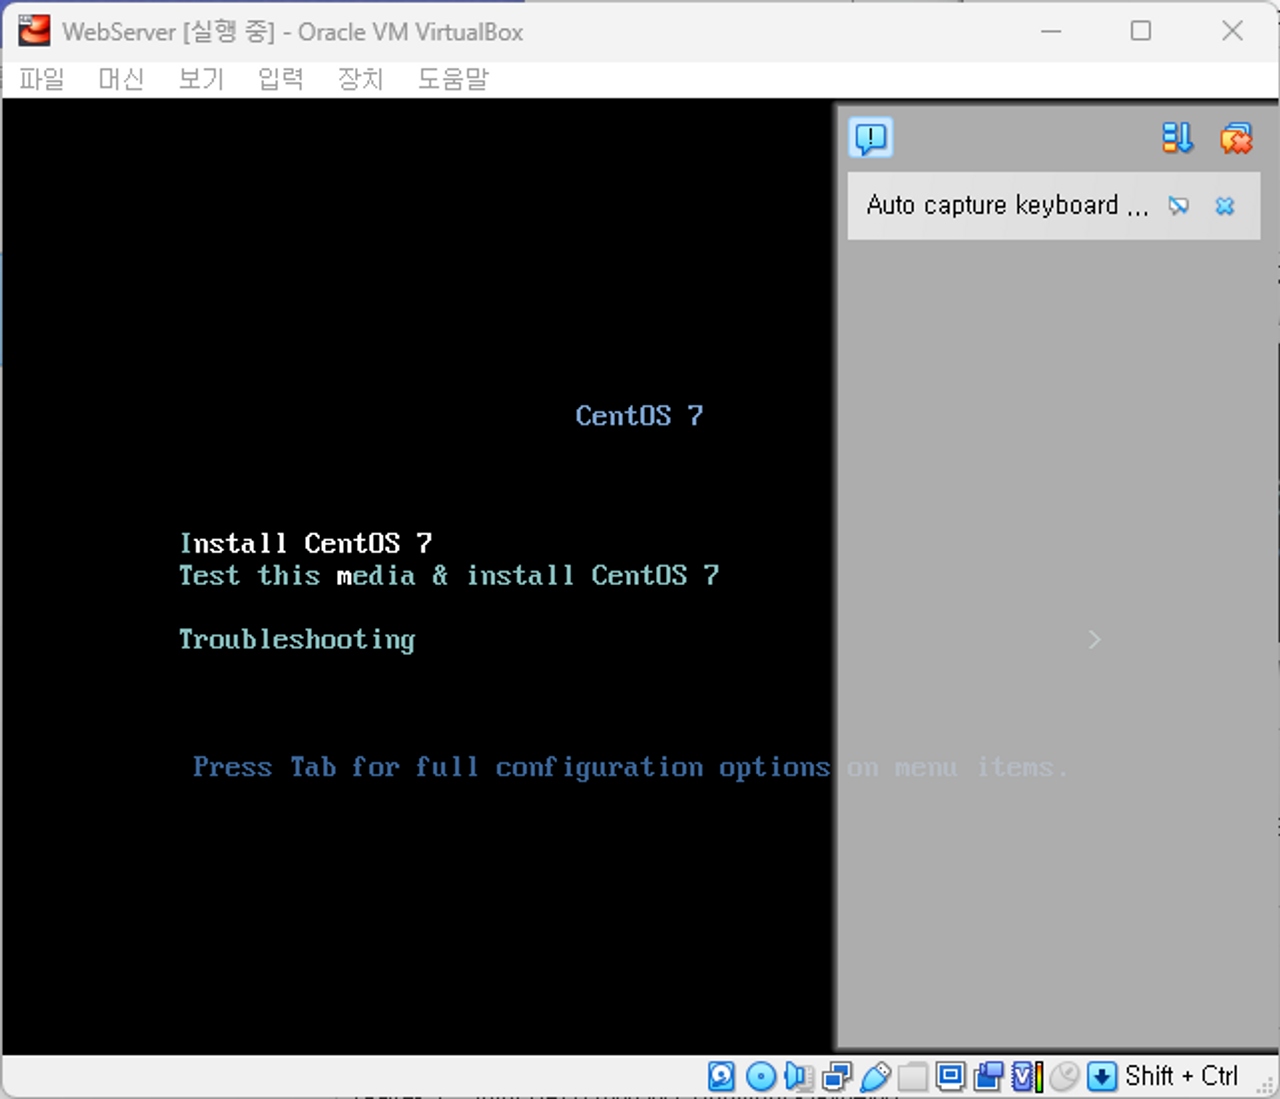The height and width of the screenshot is (1099, 1280).
Task: Click the CentOS 7 boot title
Action: click(x=639, y=416)
